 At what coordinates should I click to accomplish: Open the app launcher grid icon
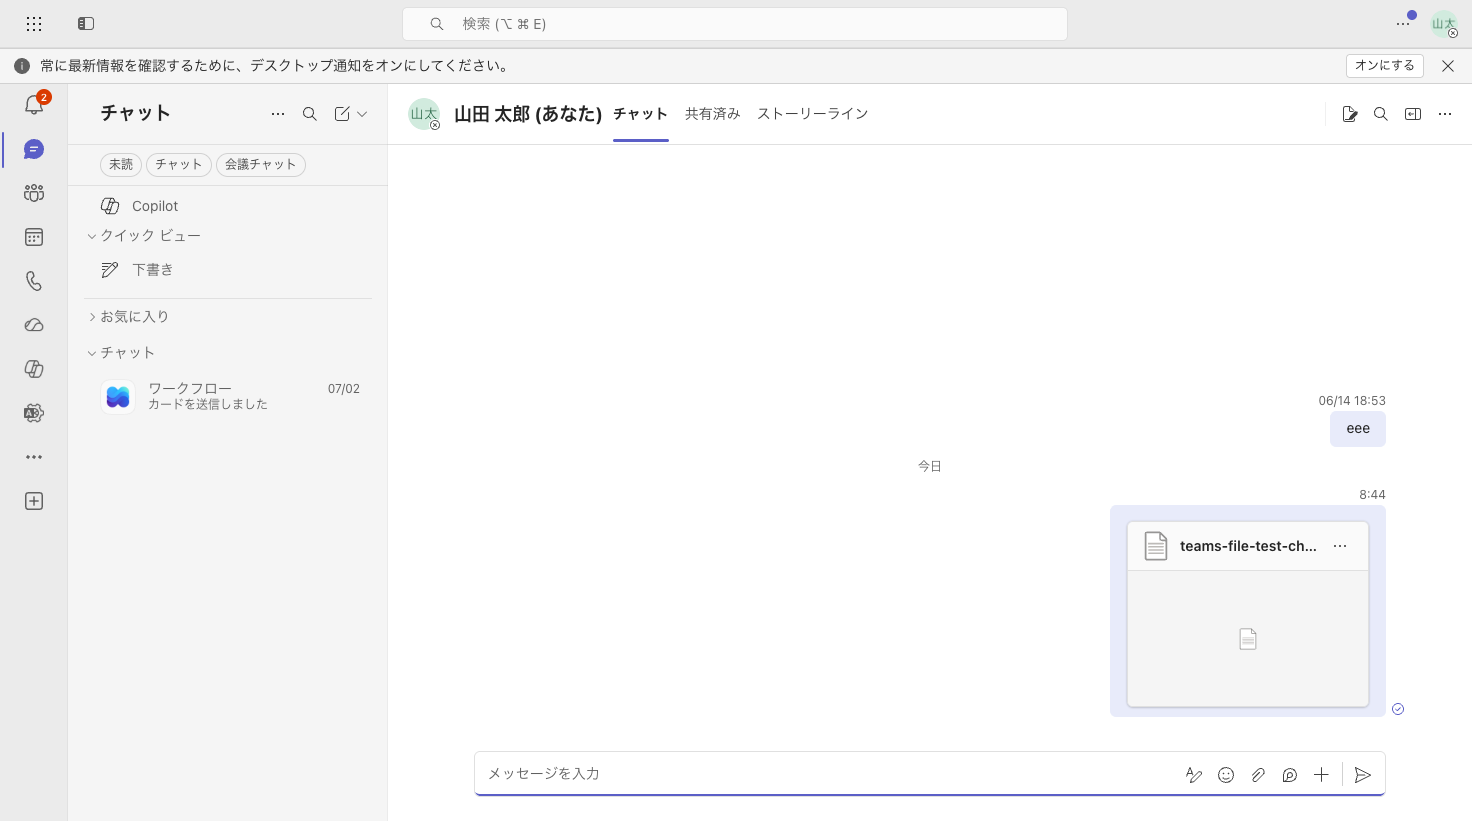pyautogui.click(x=34, y=23)
